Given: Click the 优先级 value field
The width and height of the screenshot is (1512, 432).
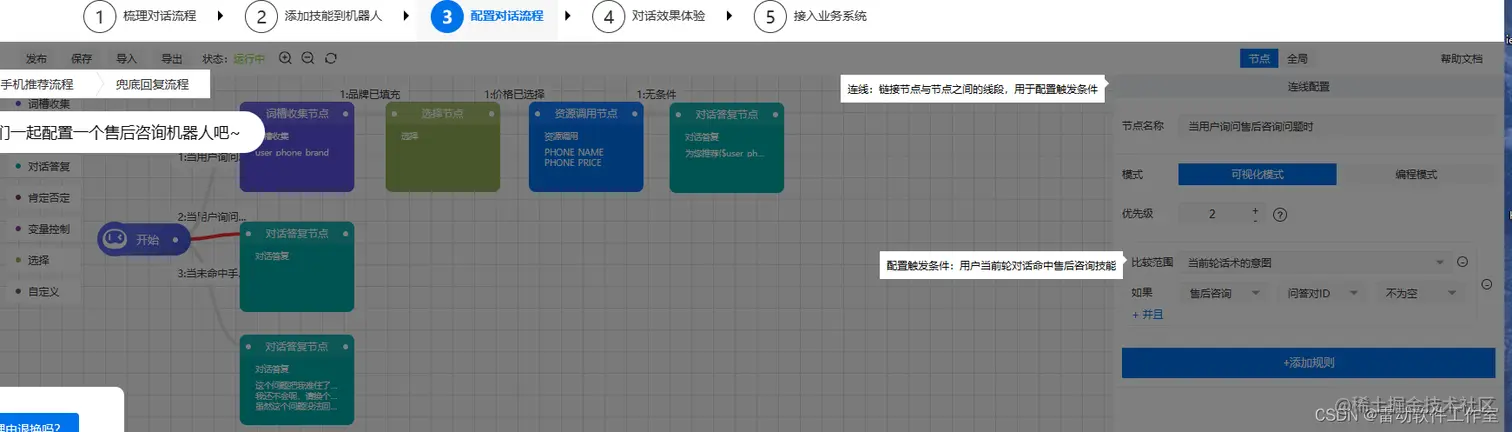Looking at the screenshot, I should click(x=1213, y=214).
